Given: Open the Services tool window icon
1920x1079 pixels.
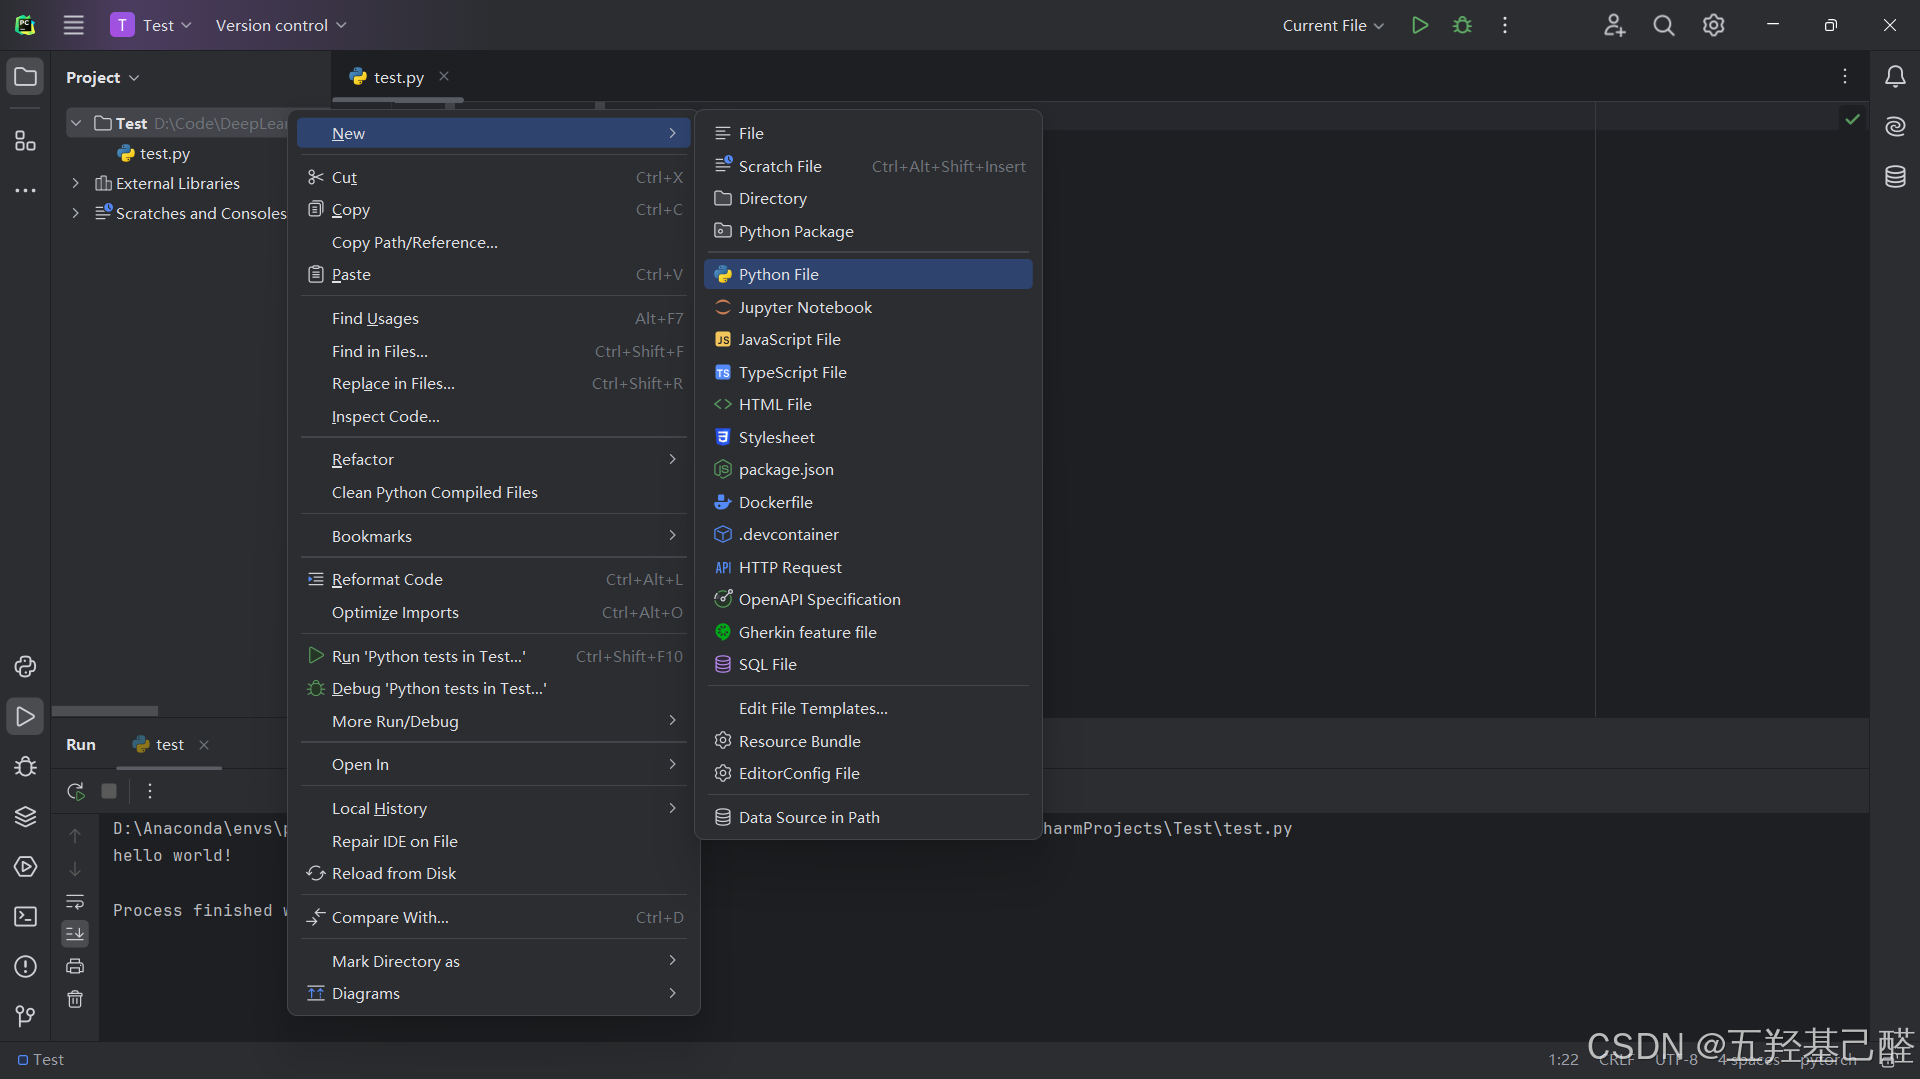Looking at the screenshot, I should point(25,867).
